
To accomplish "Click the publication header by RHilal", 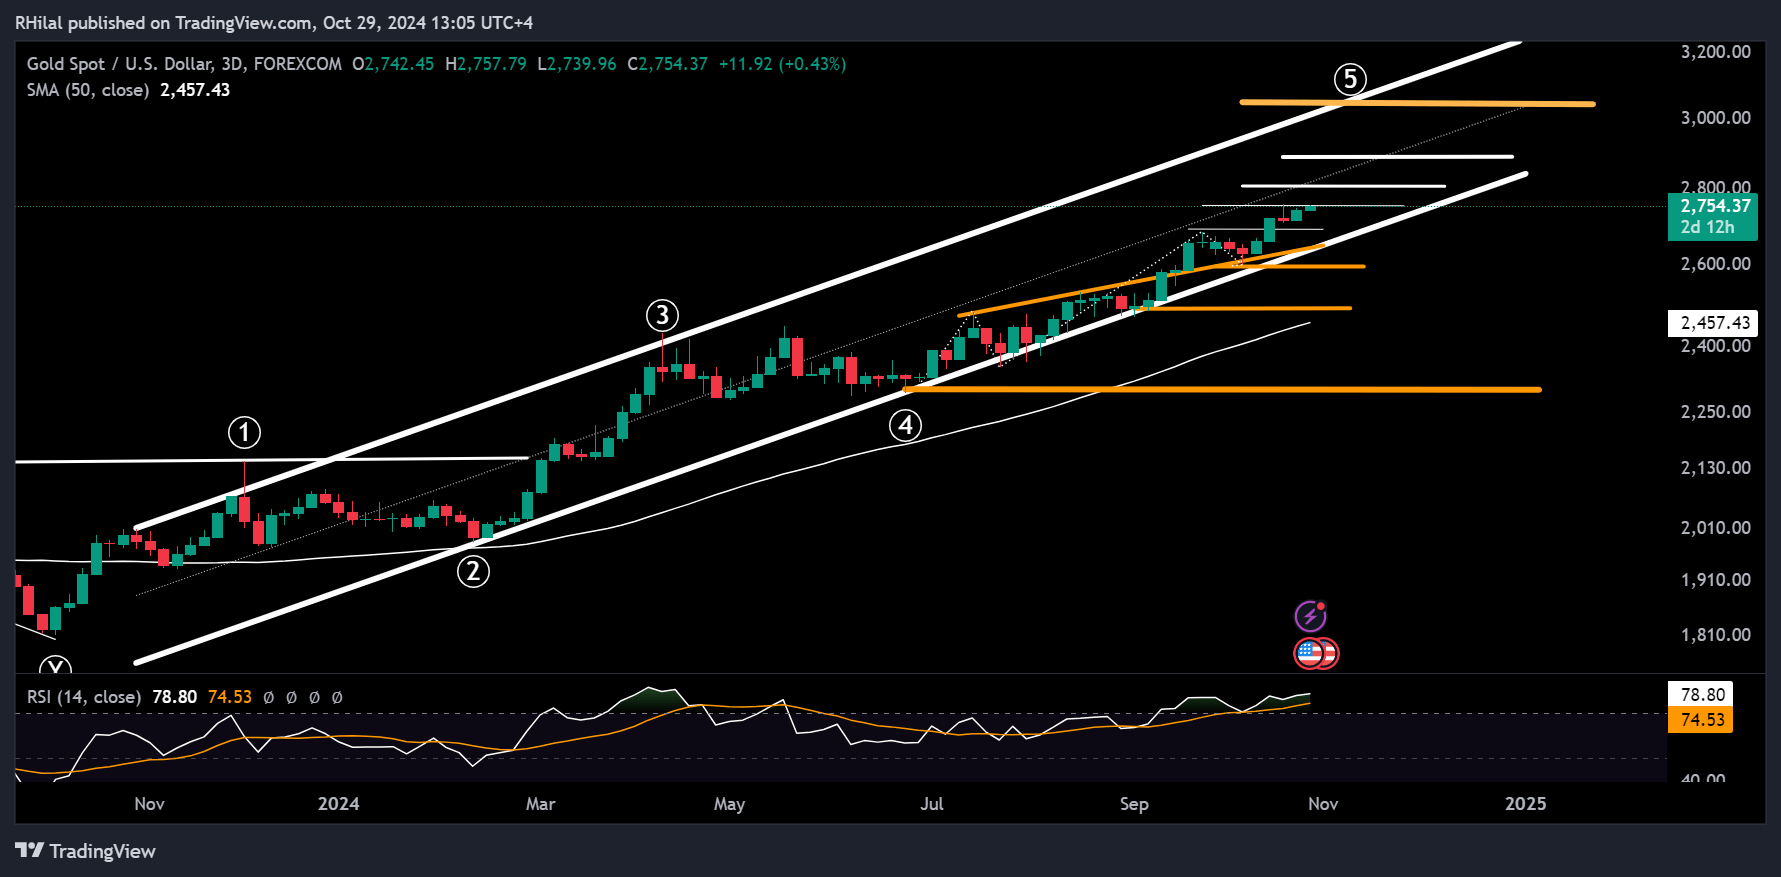I will pos(274,22).
